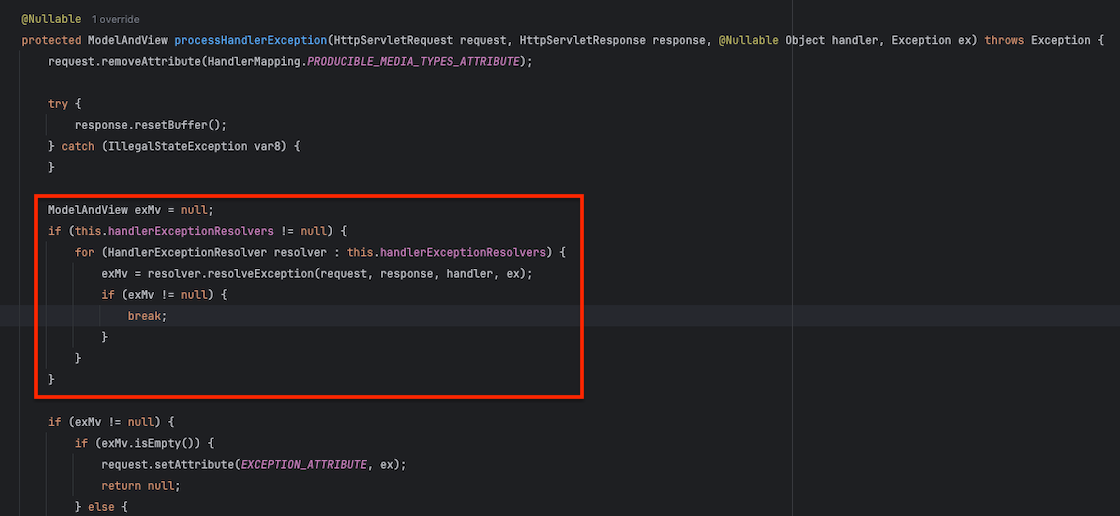Click the 'throws' keyword in method signature
This screenshot has width=1120, height=516.
click(1005, 40)
